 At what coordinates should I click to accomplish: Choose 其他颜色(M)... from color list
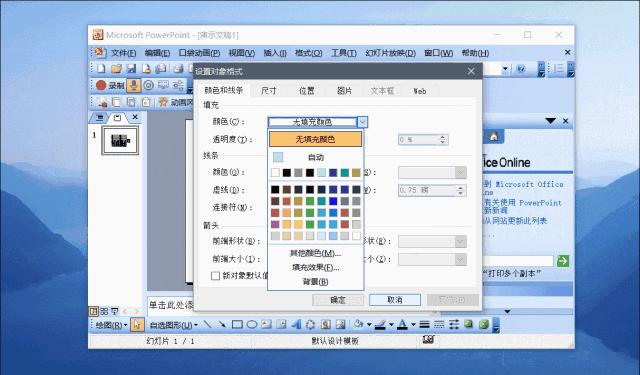(316, 253)
